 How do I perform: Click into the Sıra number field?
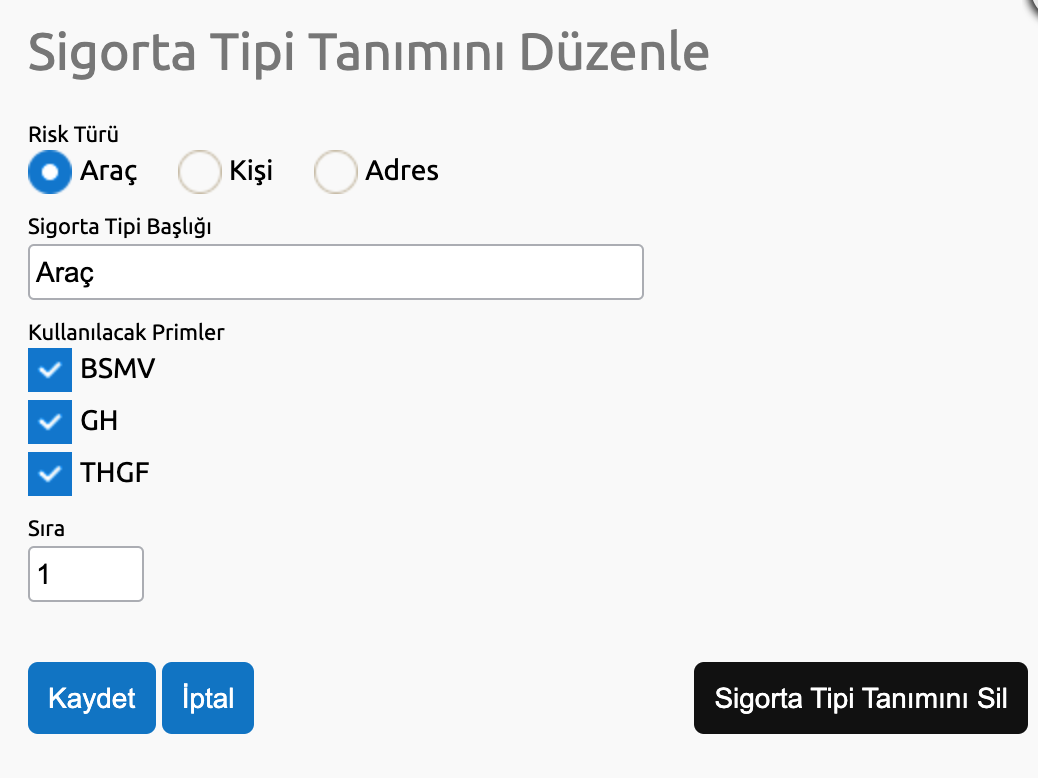click(86, 574)
